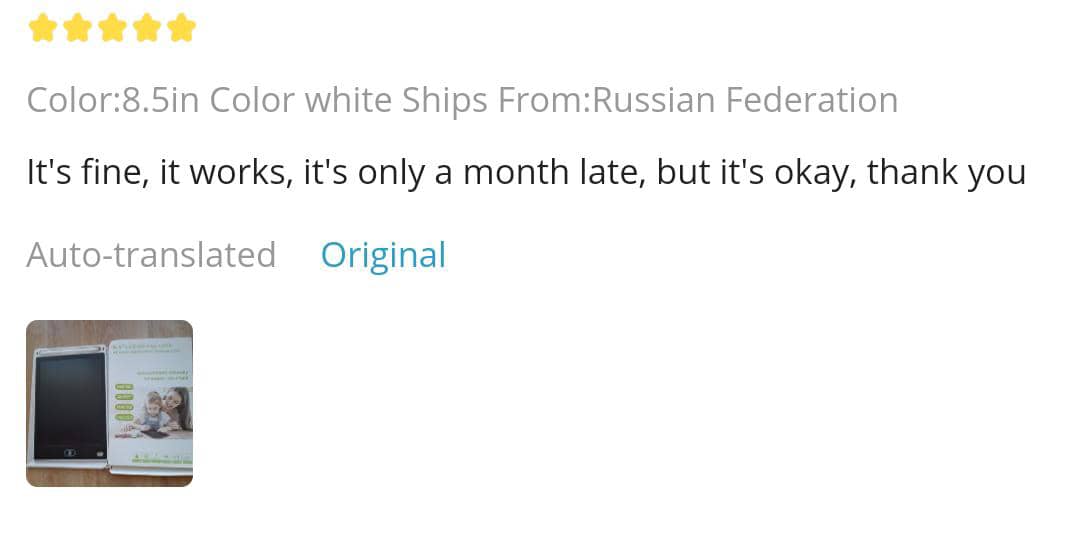Click the "Color:8.5in" variant text

(113, 100)
